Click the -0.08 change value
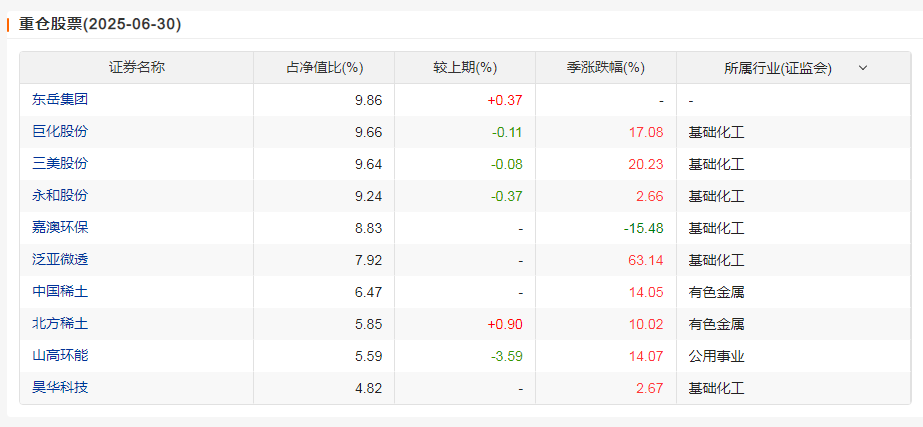 [507, 164]
